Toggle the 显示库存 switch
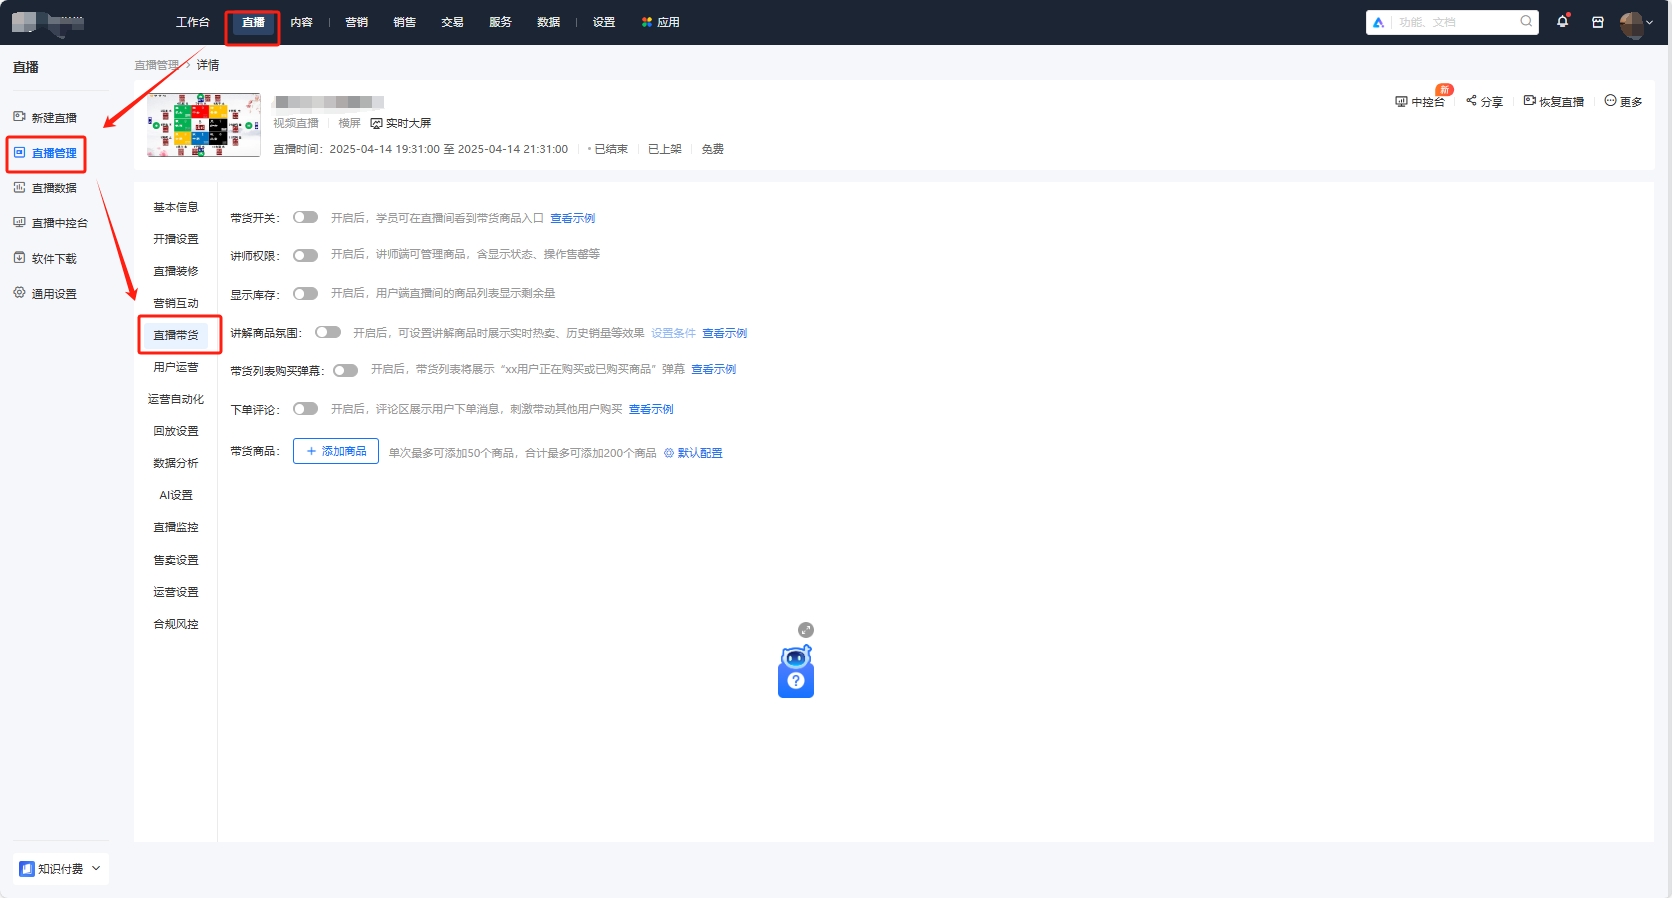This screenshot has width=1672, height=898. click(305, 294)
